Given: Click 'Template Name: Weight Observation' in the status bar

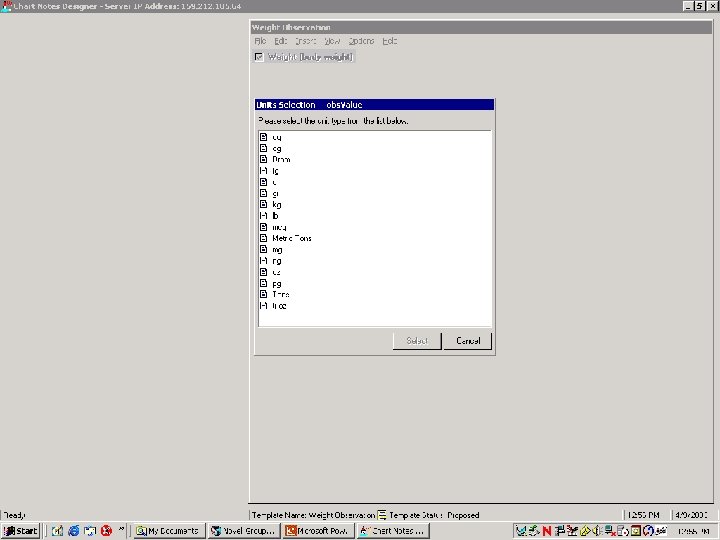Looking at the screenshot, I should click(x=313, y=515).
